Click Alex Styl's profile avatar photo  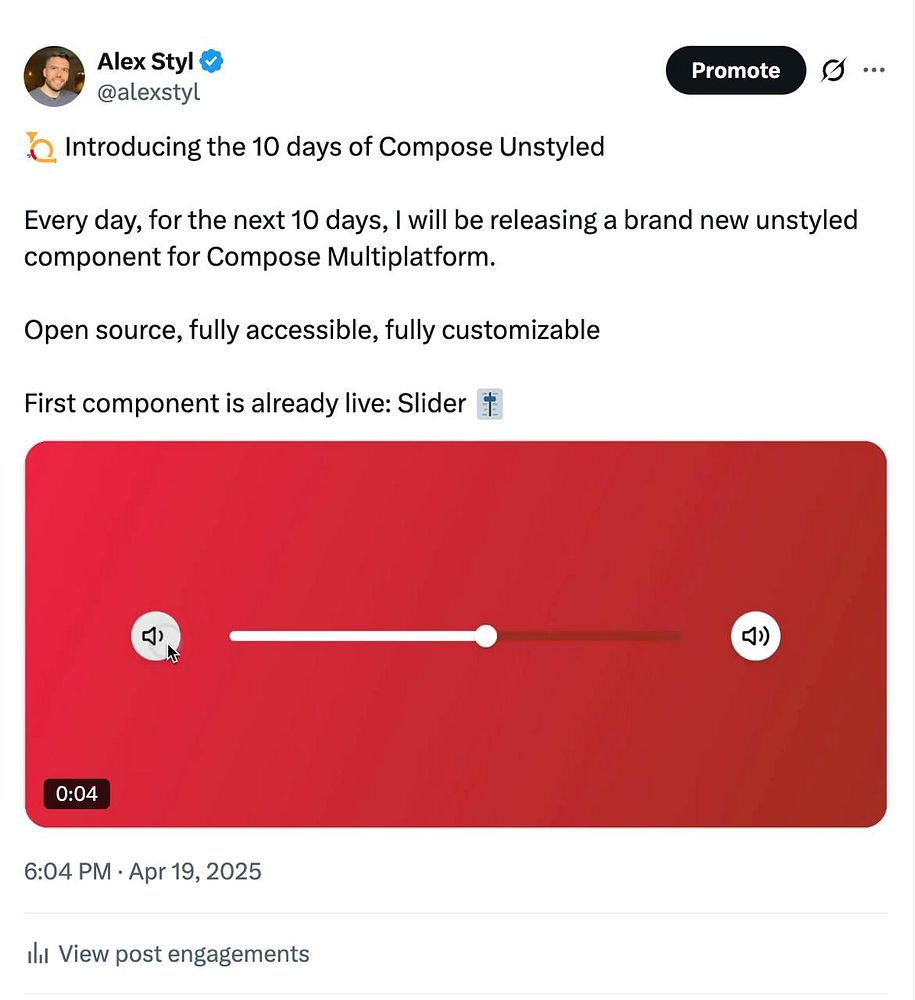click(x=54, y=76)
